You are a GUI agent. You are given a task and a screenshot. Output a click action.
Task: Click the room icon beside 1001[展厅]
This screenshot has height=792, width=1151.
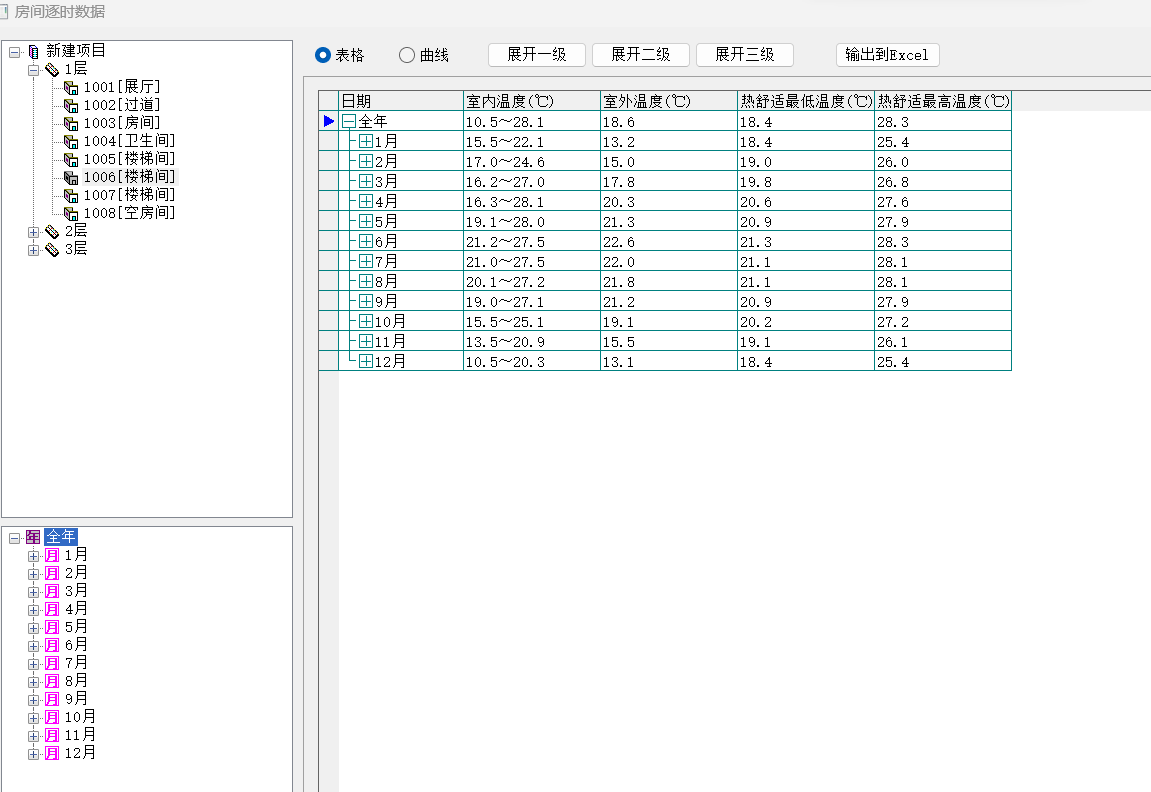point(71,87)
